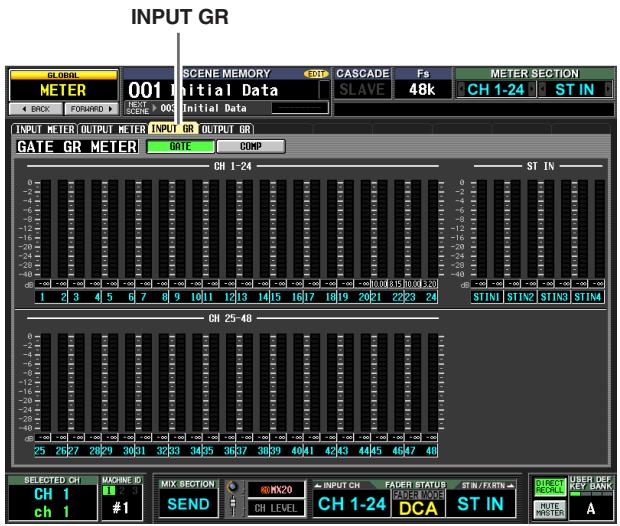The width and height of the screenshot is (620, 526).
Task: Click the SELECTED CH CH 1 display
Action: point(53,502)
